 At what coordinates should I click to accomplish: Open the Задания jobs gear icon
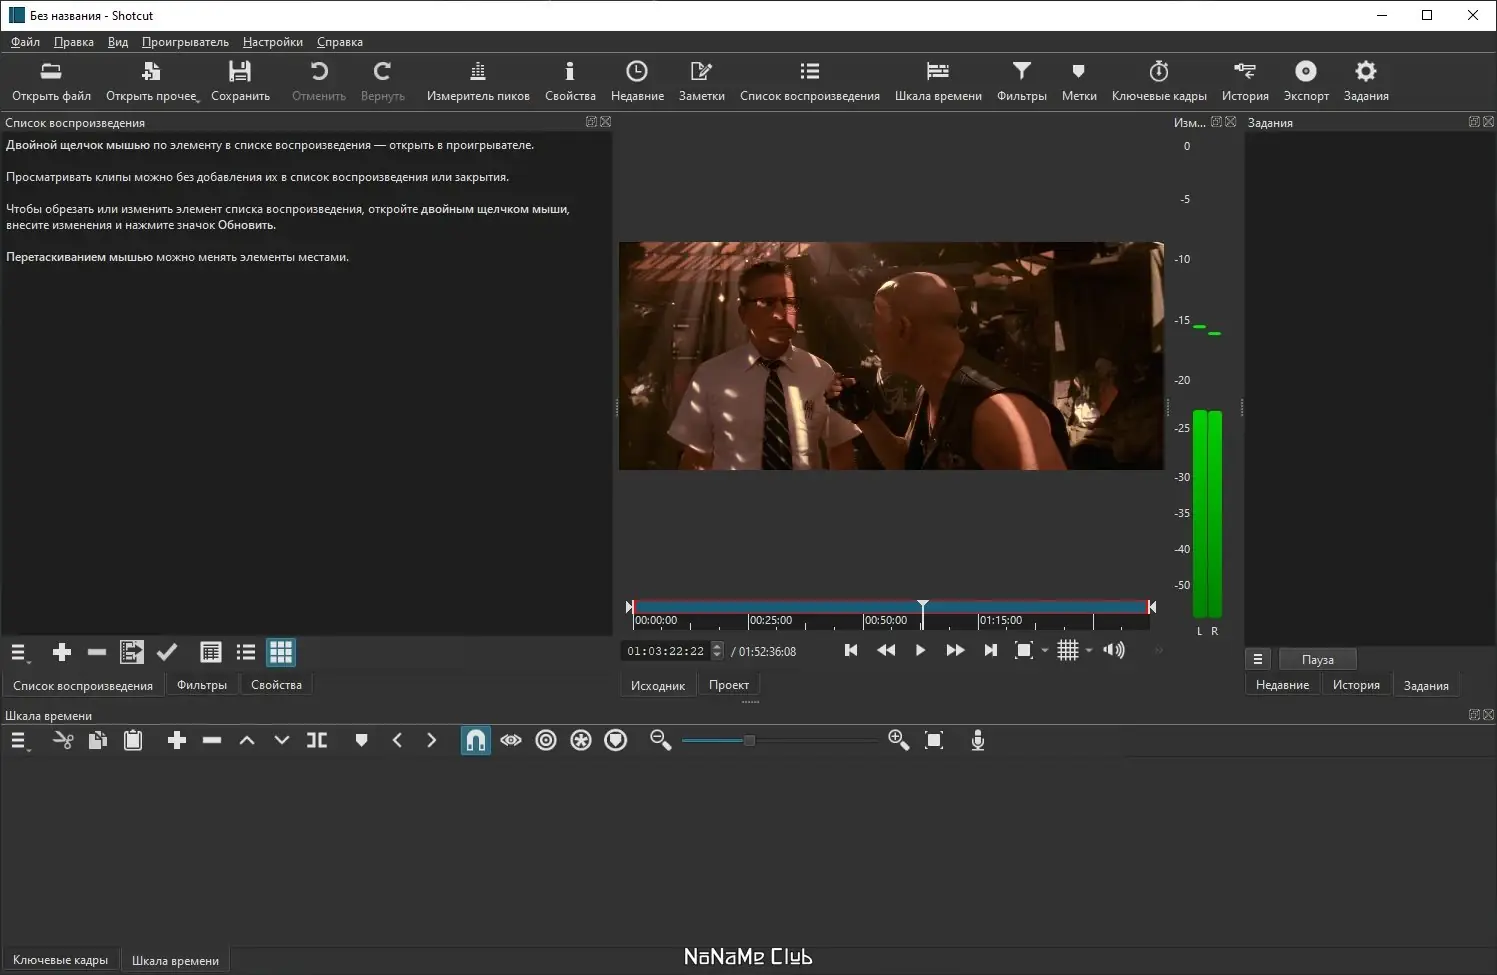click(x=1366, y=71)
